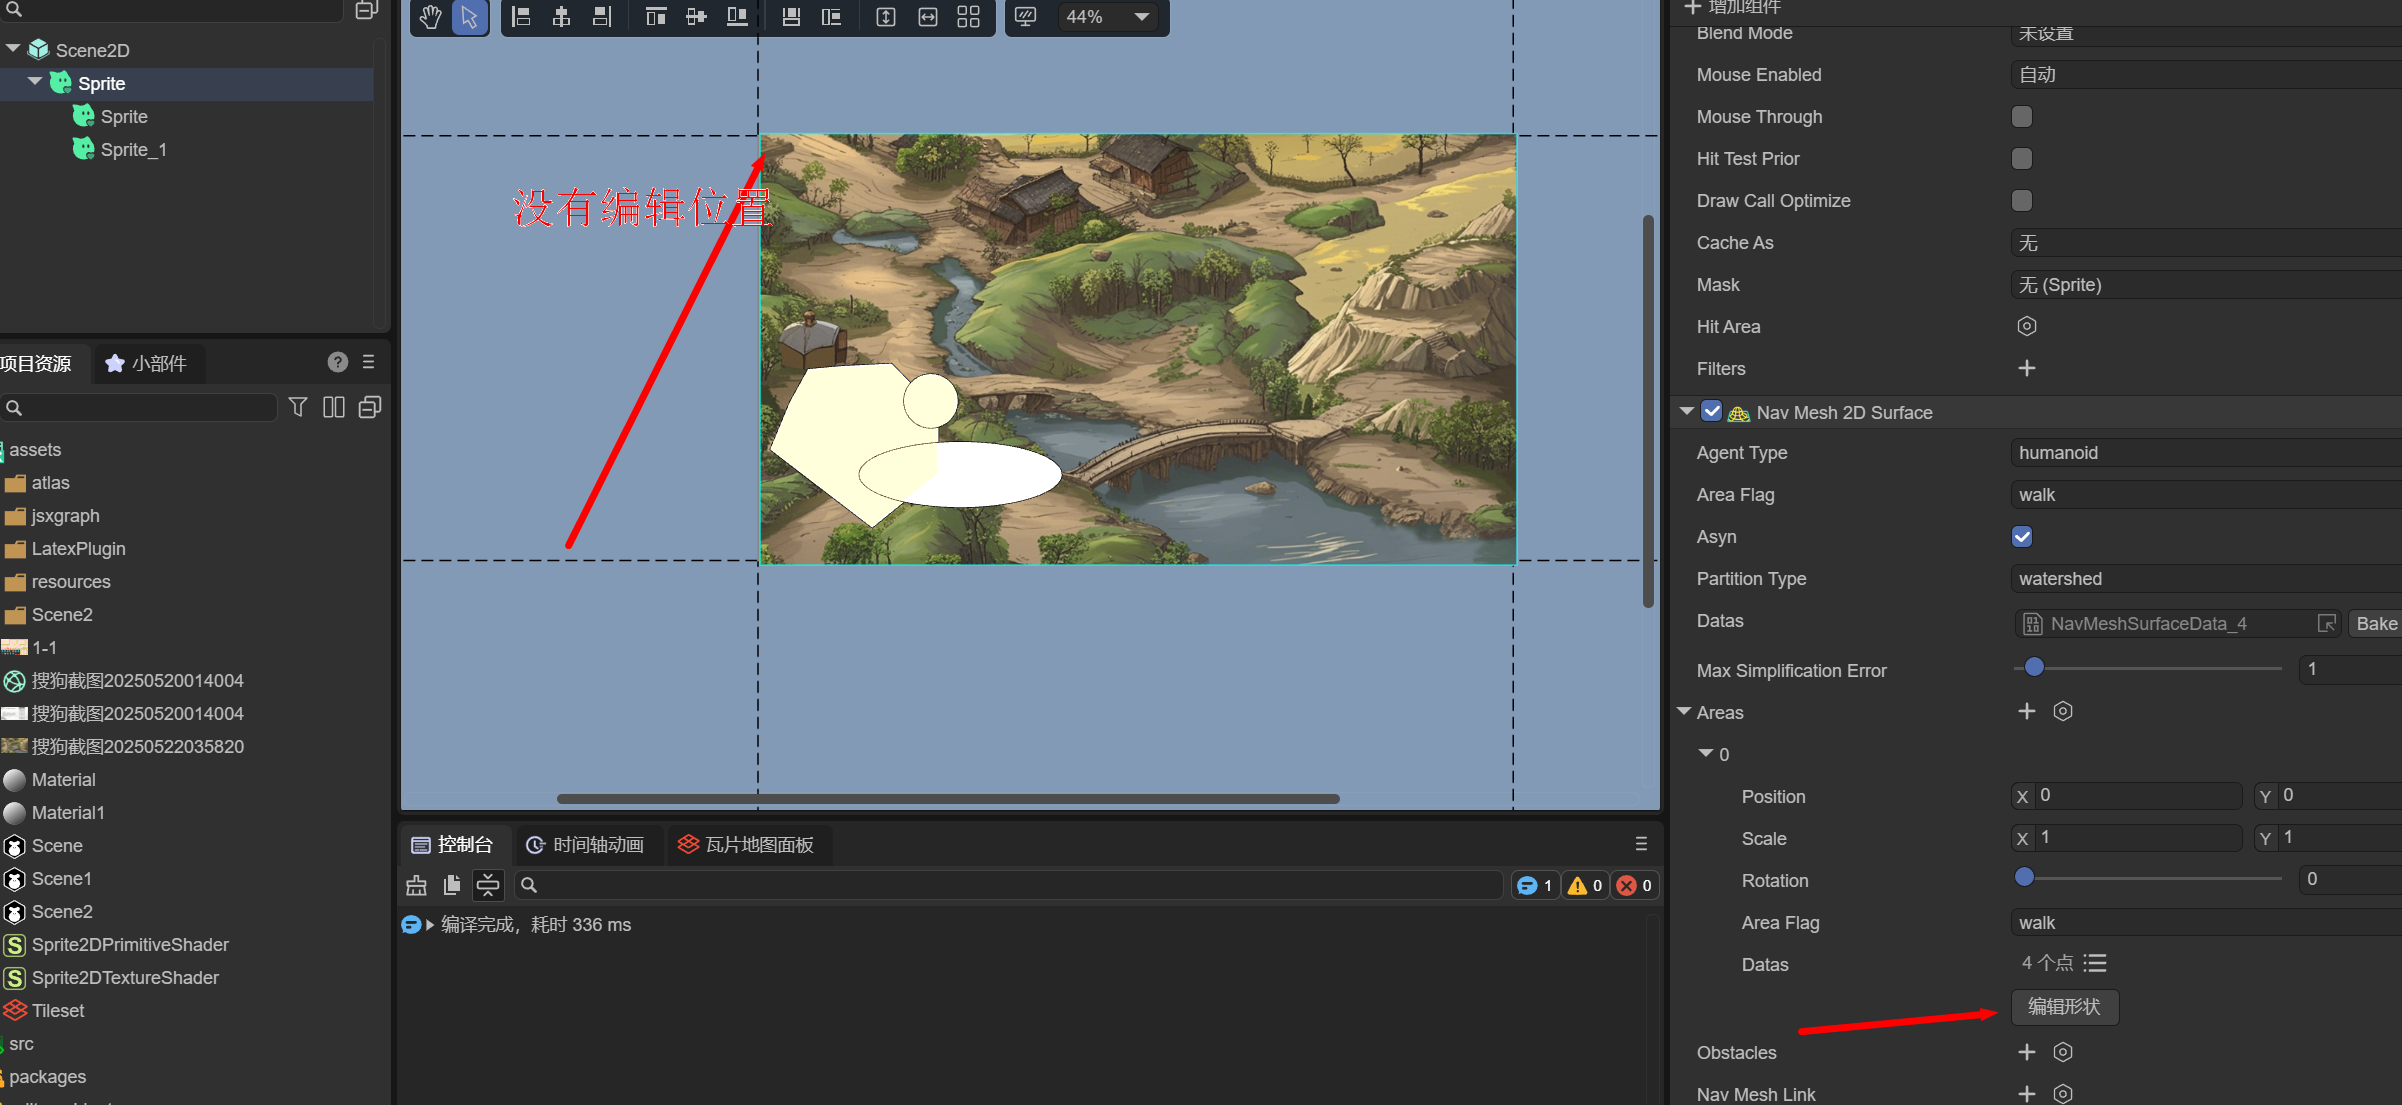Click the align left edges icon
Image resolution: width=2402 pixels, height=1105 pixels.
tap(521, 17)
